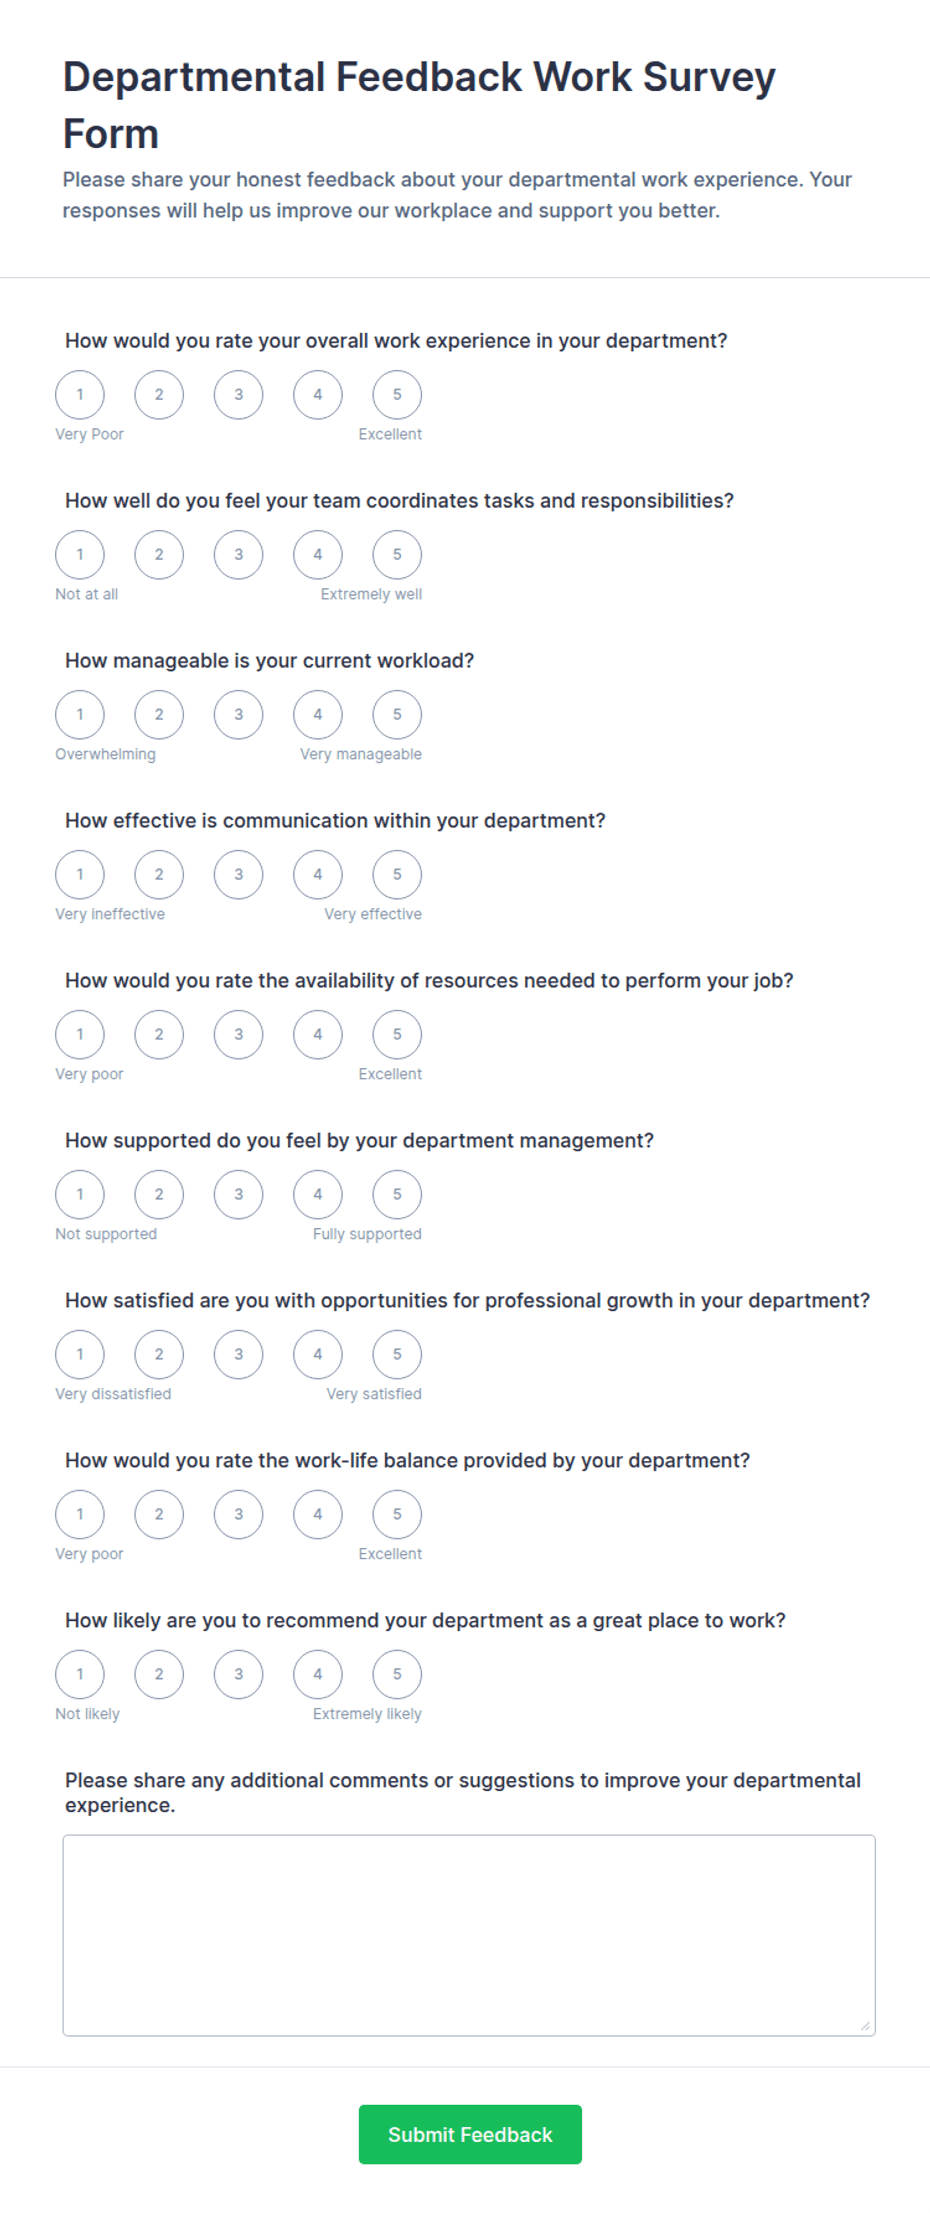This screenshot has width=930, height=2213.
Task: Select 4 for professional growth opportunities
Action: coord(318,1354)
